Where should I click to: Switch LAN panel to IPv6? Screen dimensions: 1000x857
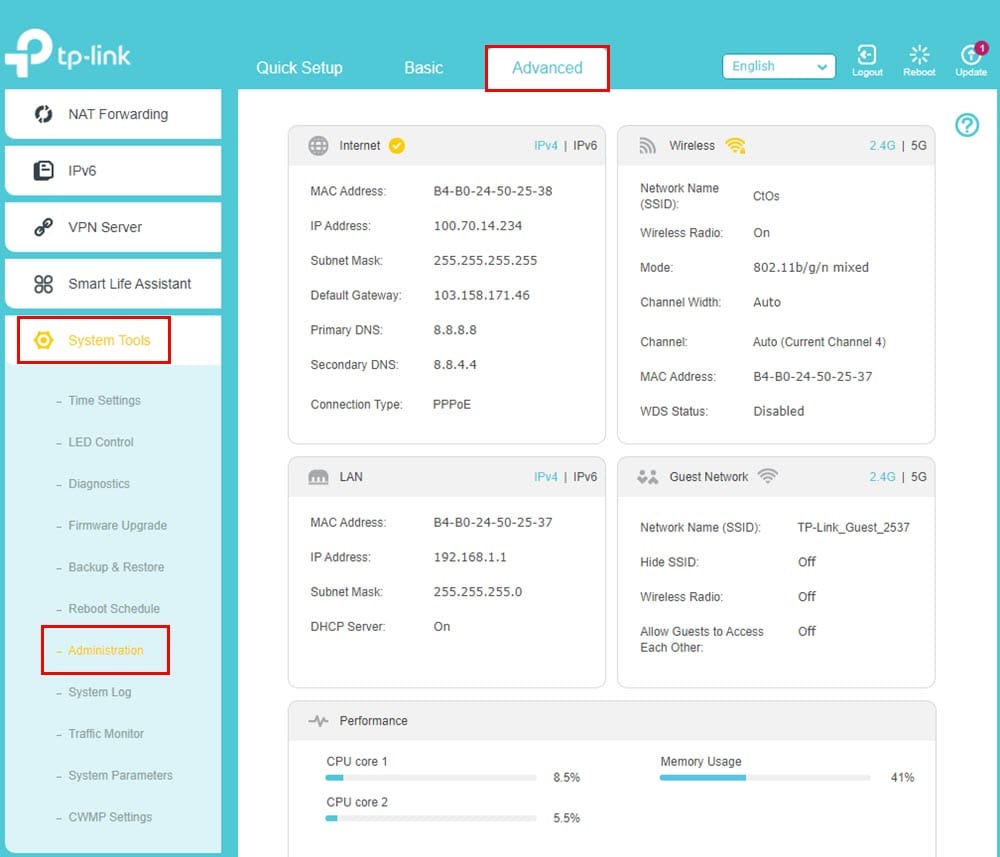point(585,477)
